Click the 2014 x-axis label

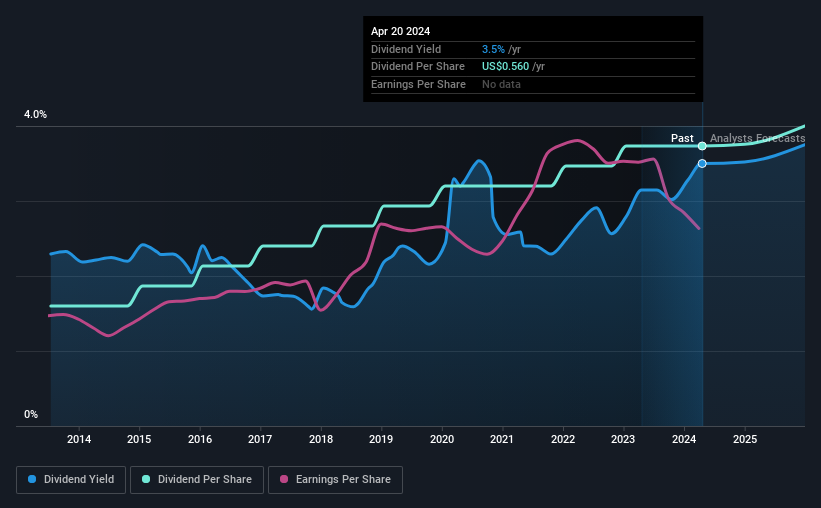79,439
